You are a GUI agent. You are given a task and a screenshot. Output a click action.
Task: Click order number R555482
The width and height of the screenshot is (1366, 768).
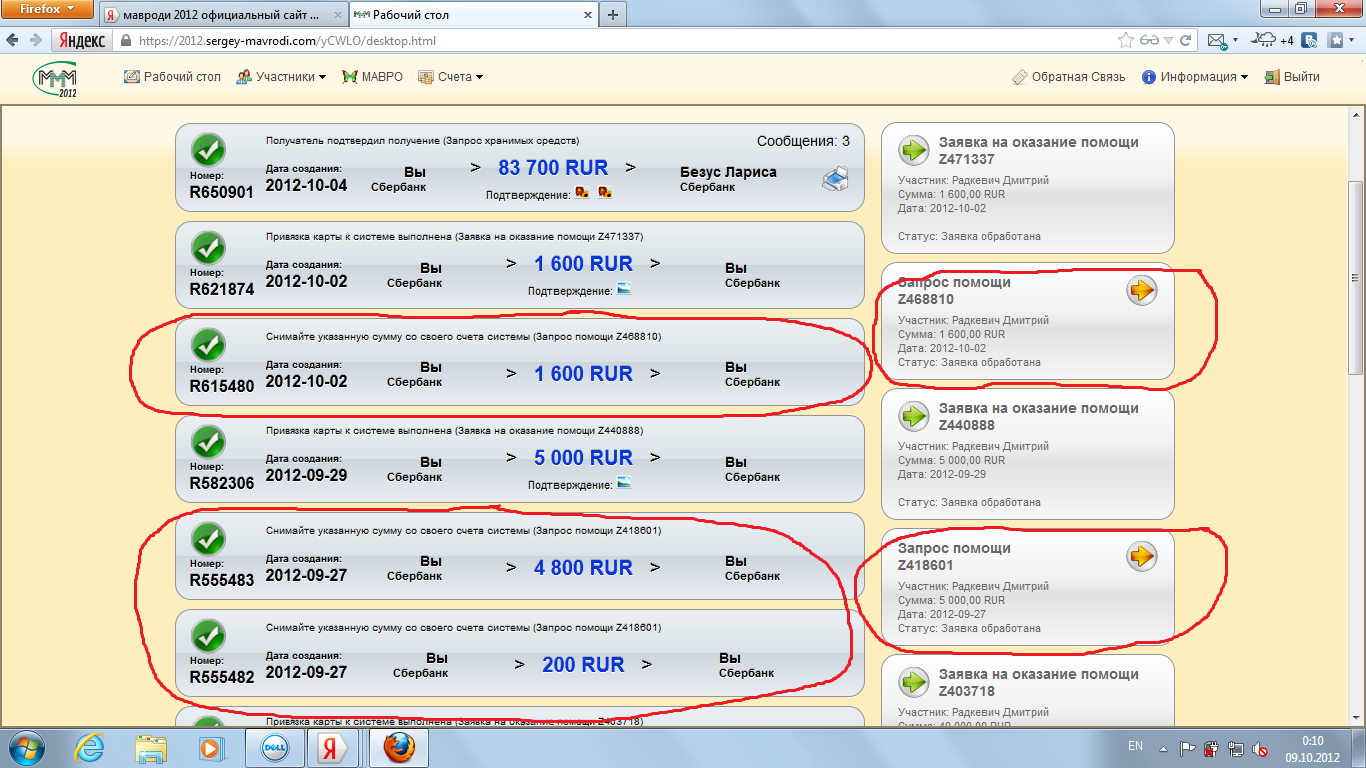[222, 677]
